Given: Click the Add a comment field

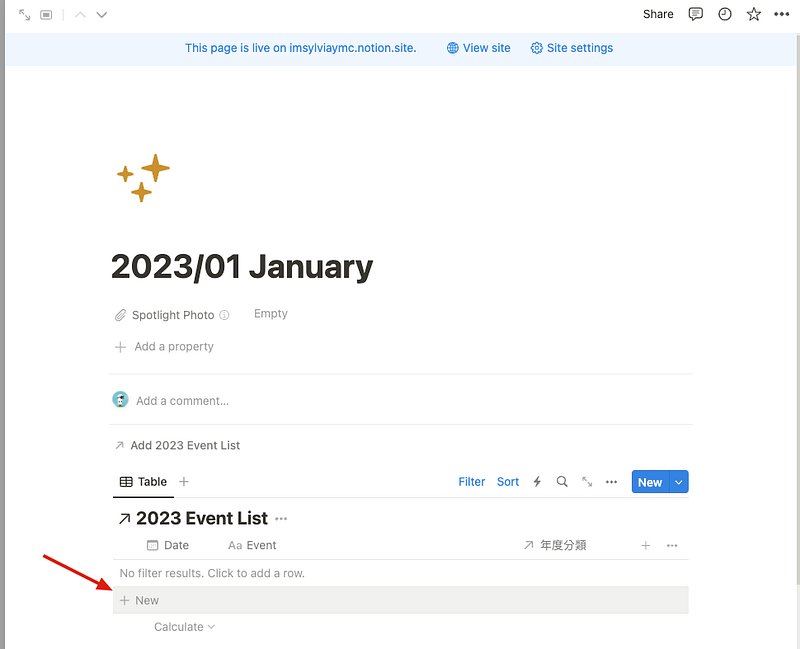Looking at the screenshot, I should (x=182, y=401).
